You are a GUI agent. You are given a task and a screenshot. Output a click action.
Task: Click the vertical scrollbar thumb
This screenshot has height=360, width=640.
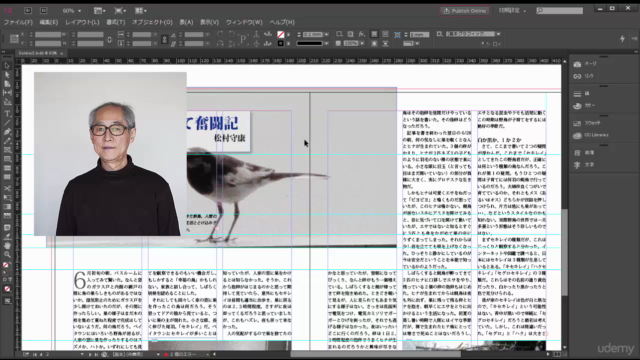click(564, 253)
